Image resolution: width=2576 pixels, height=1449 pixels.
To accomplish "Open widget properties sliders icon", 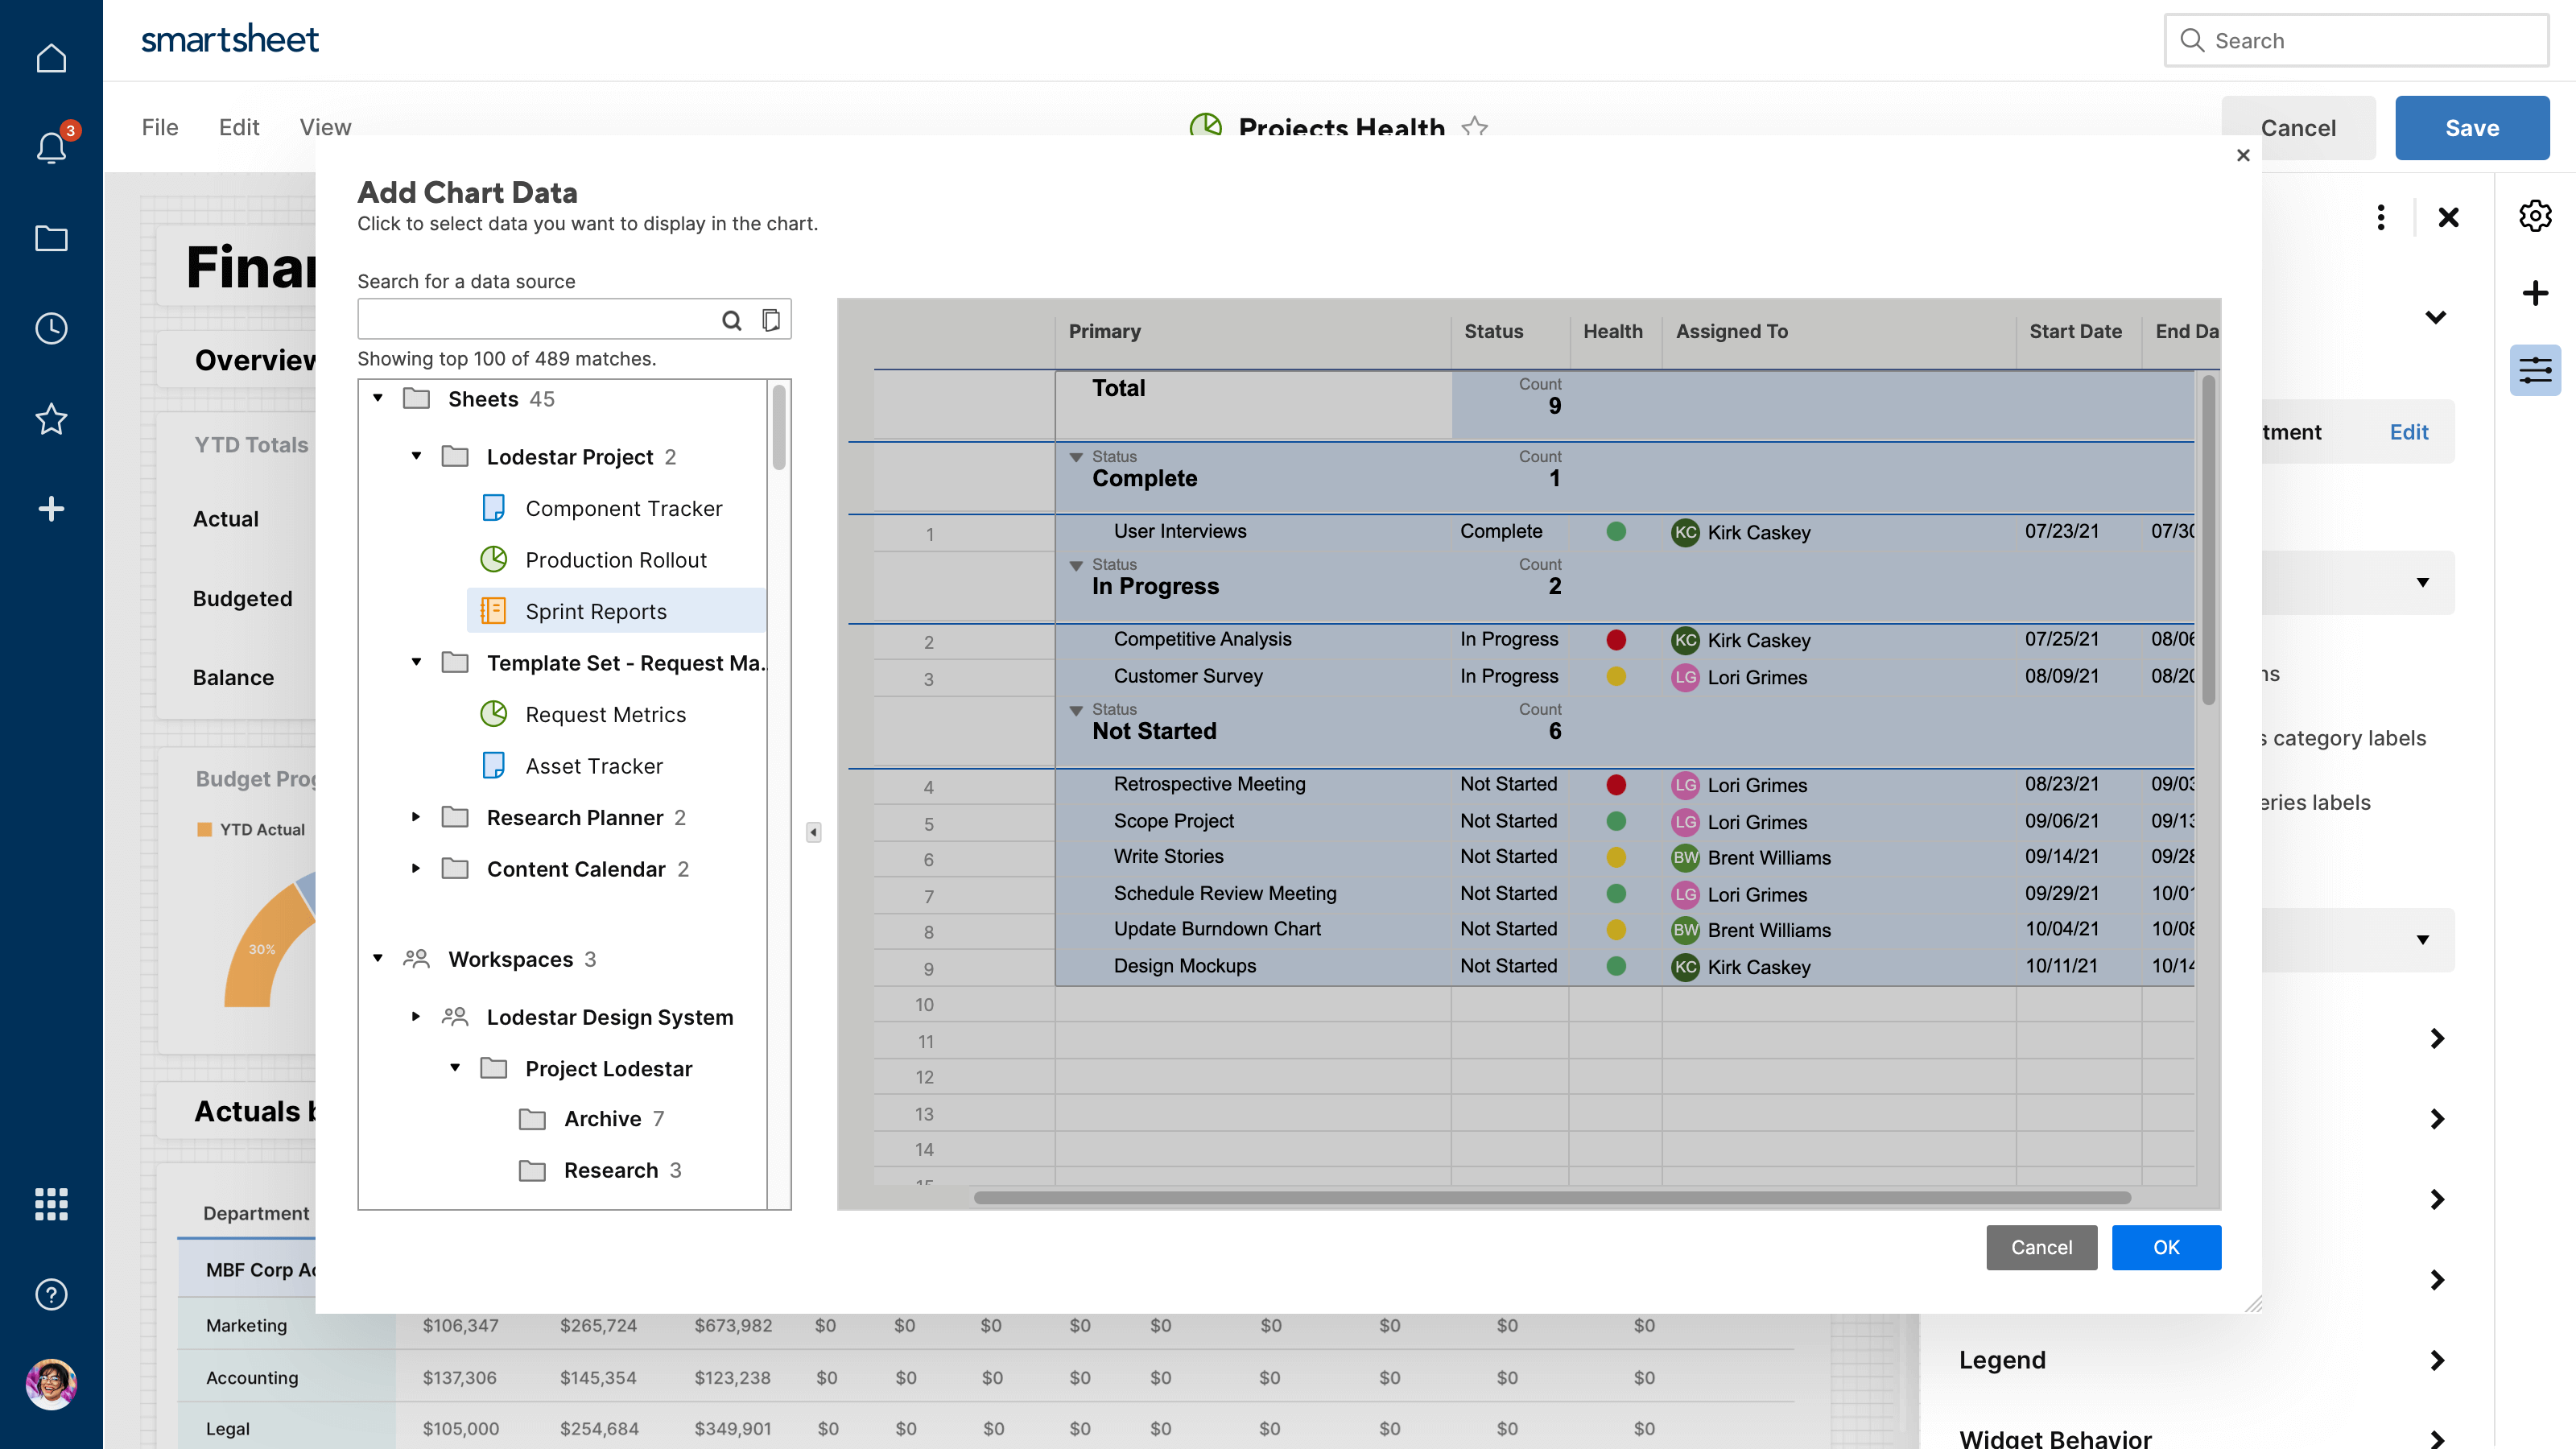I will [2535, 371].
